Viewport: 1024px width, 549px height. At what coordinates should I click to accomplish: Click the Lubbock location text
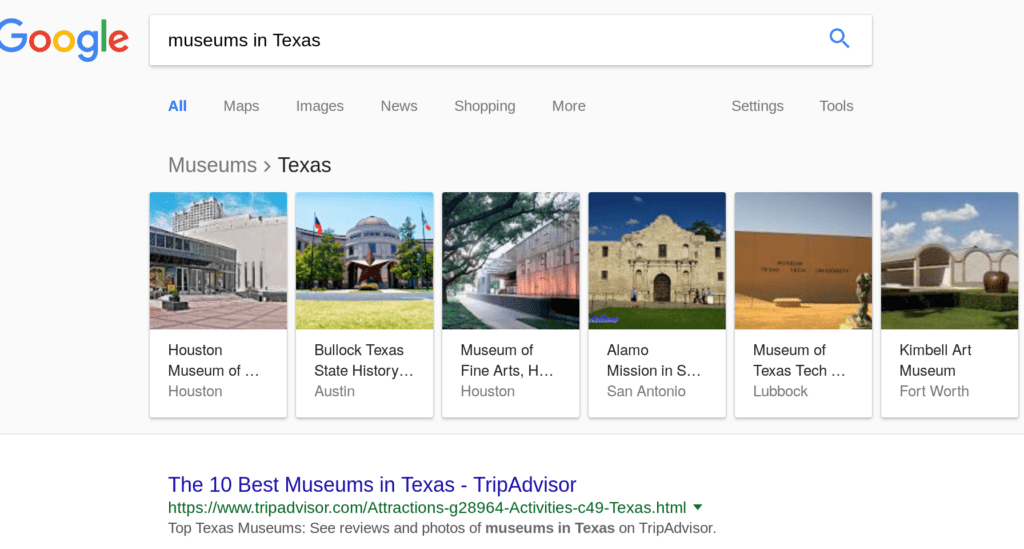[x=780, y=391]
